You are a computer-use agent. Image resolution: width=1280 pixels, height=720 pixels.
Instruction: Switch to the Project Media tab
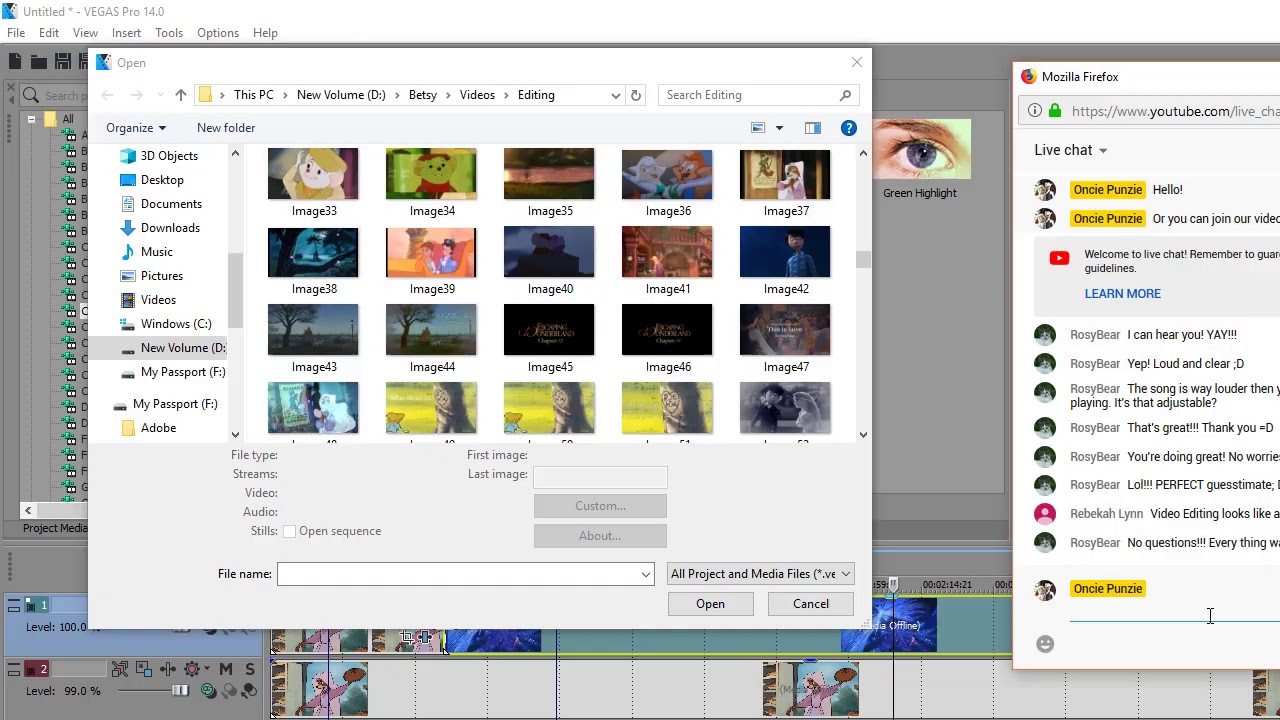coord(55,528)
